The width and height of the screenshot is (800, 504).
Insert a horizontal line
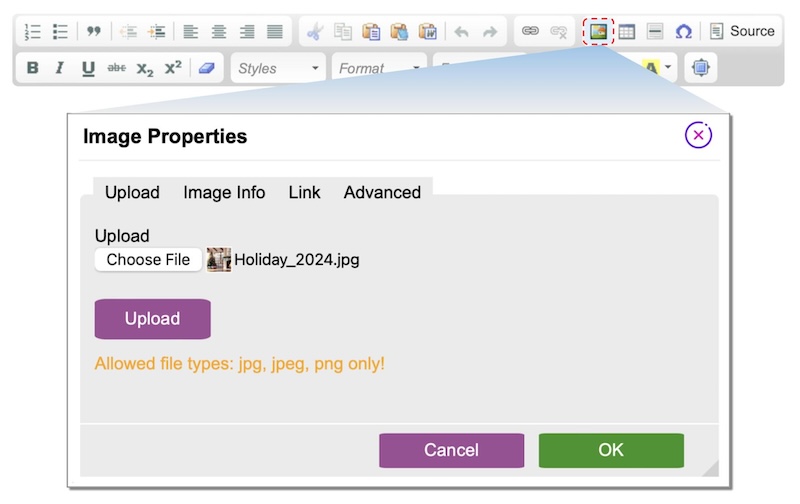pyautogui.click(x=655, y=32)
